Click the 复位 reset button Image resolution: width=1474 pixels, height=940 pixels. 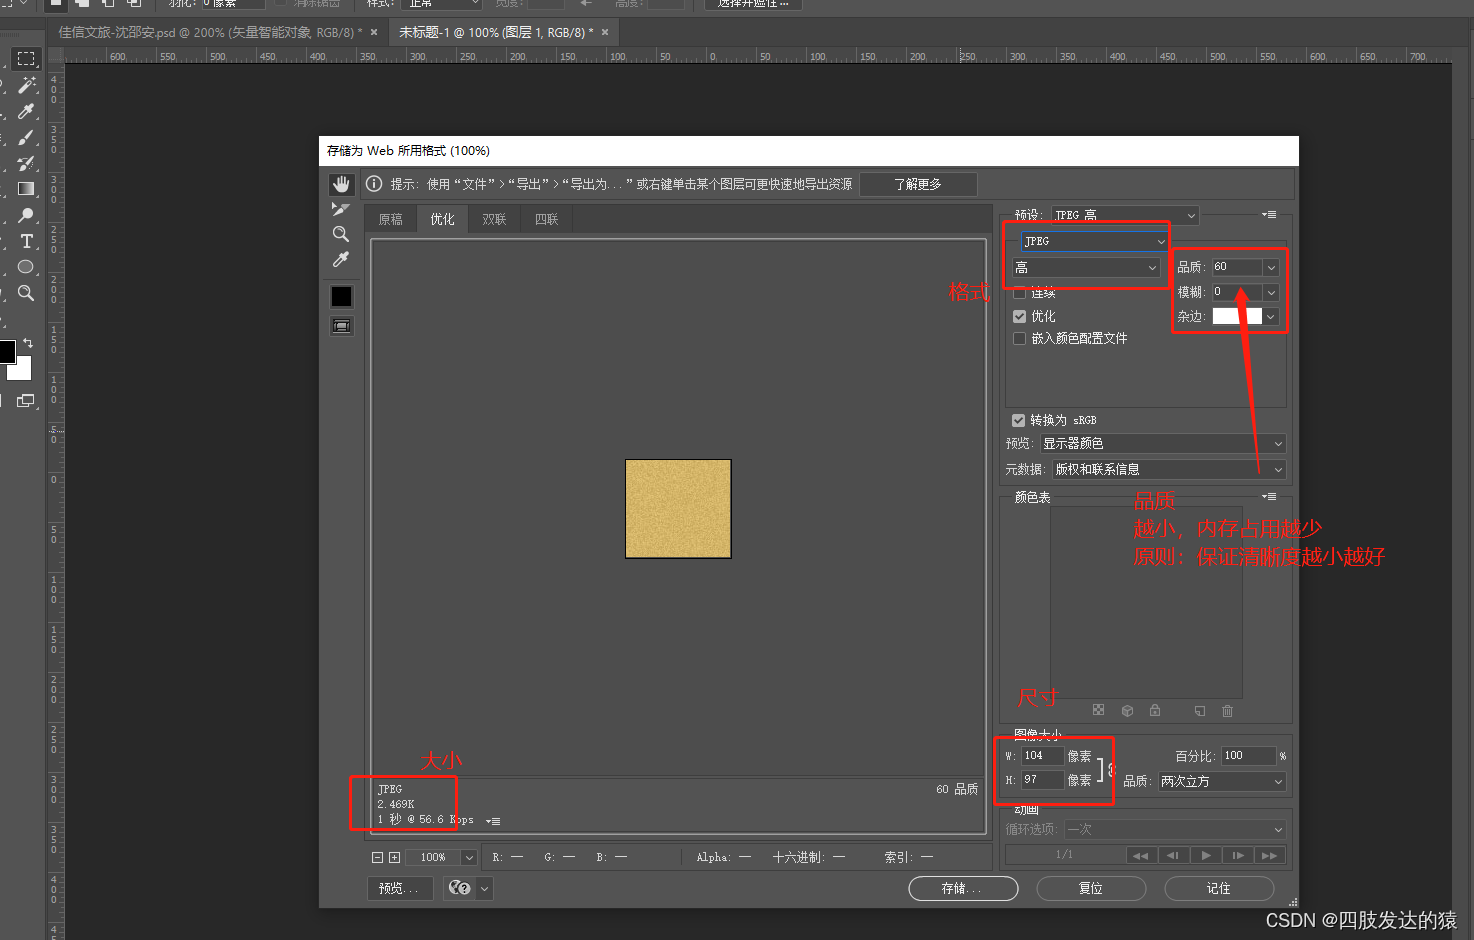click(1091, 888)
